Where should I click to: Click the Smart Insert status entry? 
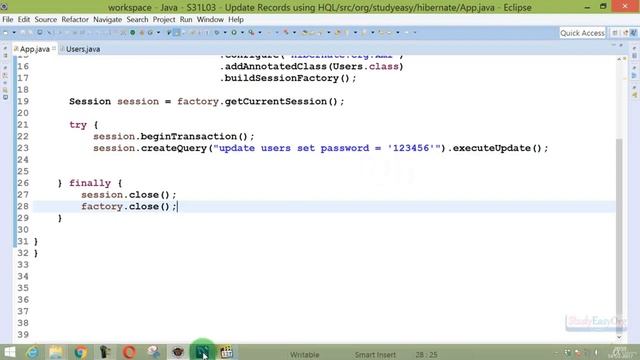pos(375,355)
